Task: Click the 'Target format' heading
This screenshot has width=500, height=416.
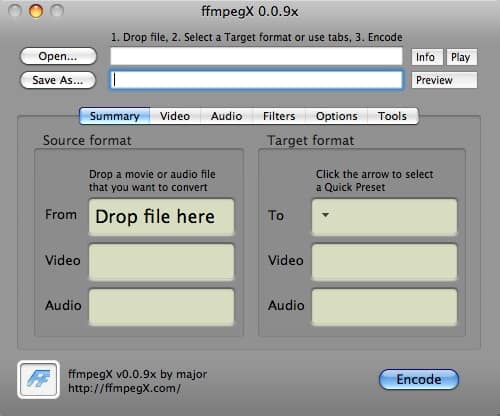Action: click(x=311, y=140)
